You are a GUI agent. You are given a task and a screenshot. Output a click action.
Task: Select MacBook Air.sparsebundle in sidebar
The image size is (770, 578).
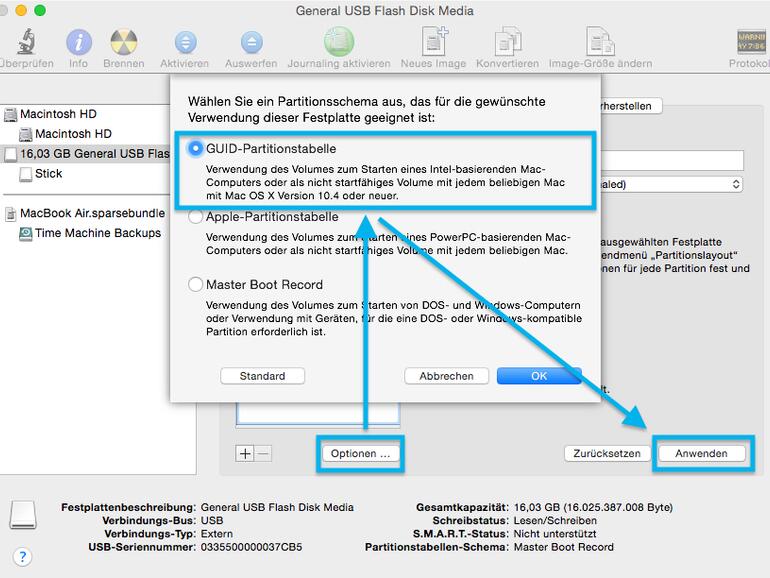pos(86,213)
